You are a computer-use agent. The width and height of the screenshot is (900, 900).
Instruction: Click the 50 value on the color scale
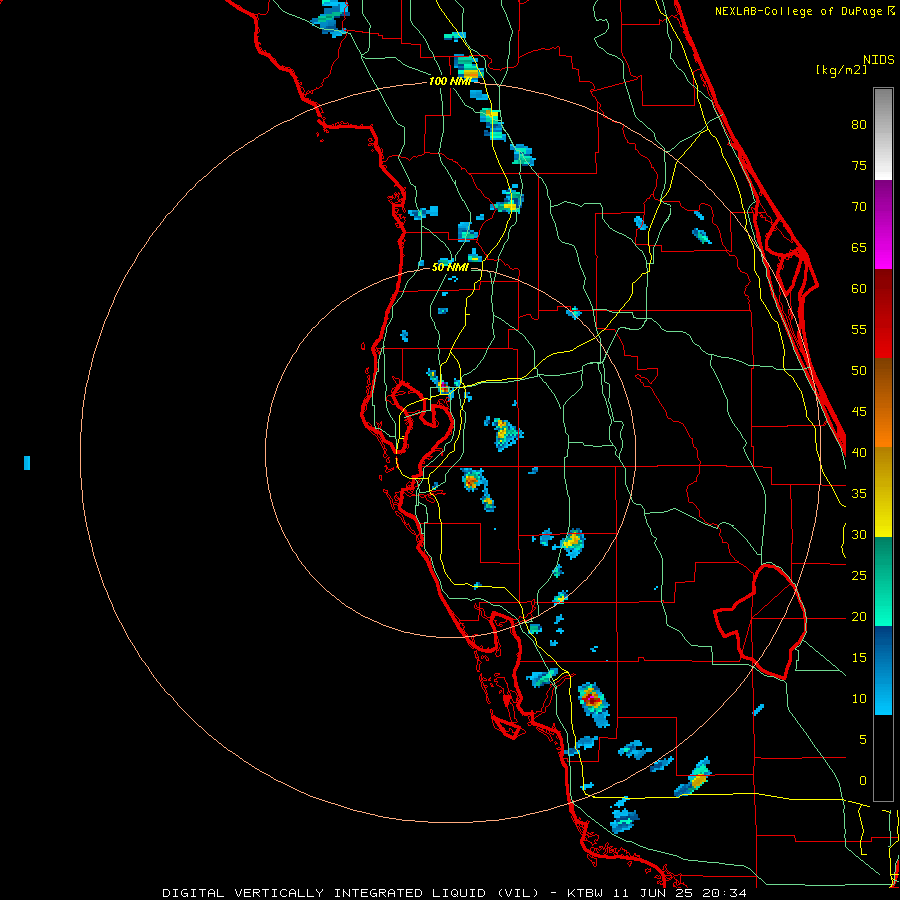859,370
